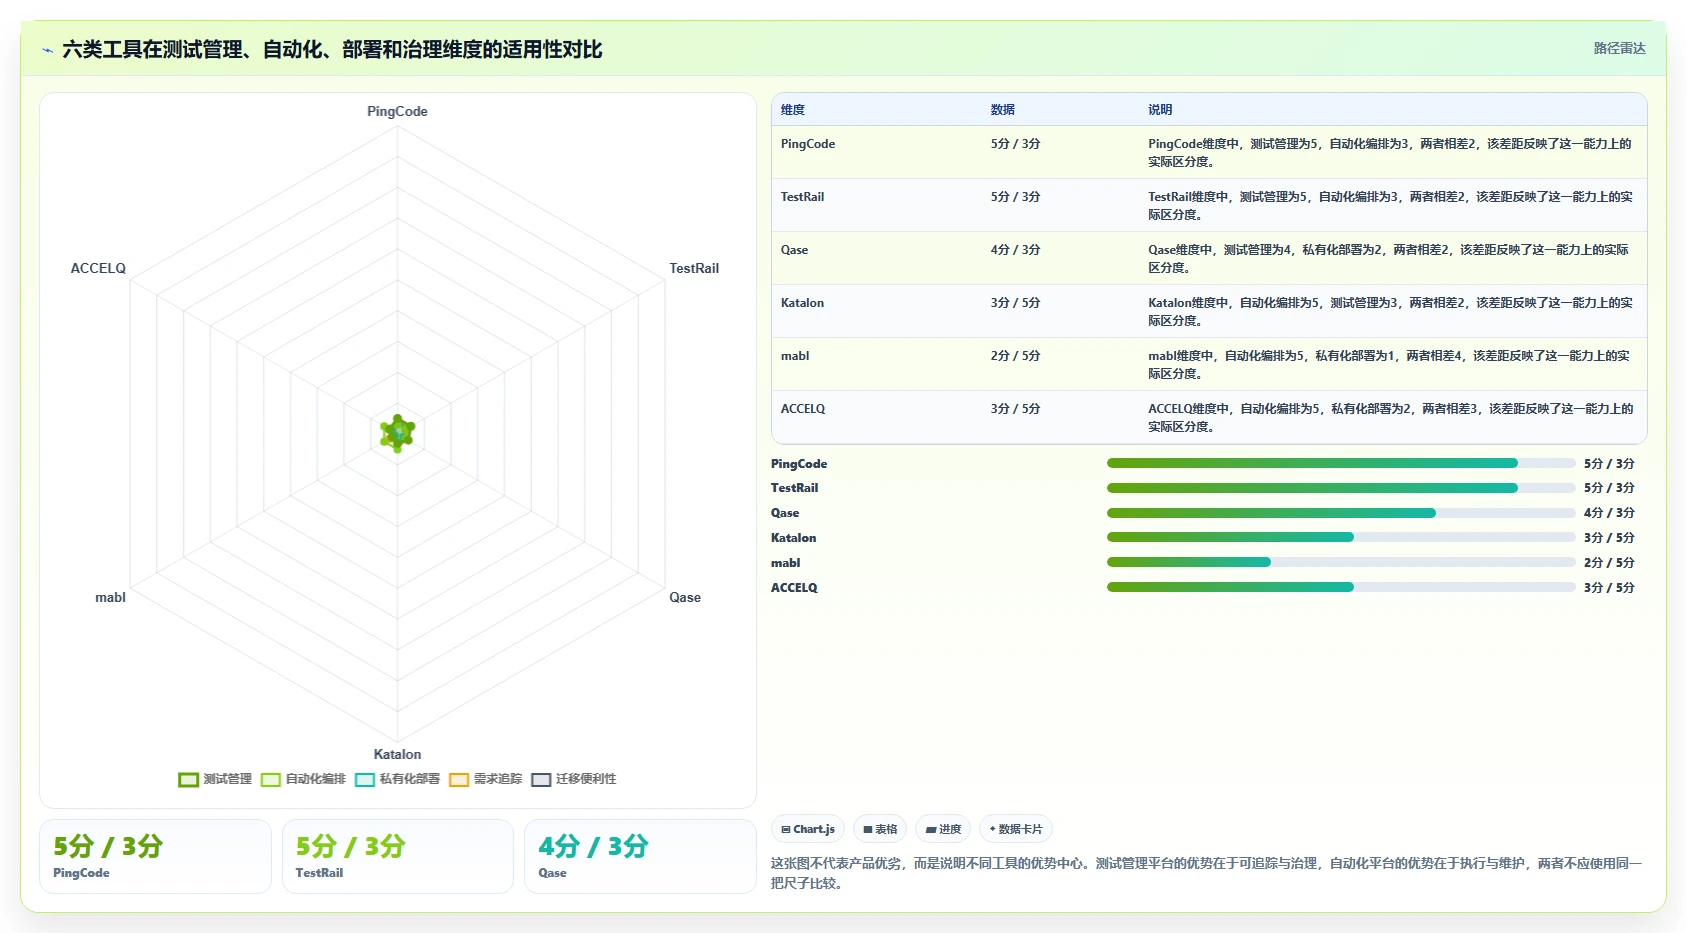Click the Qase progress bar

(x=1341, y=513)
